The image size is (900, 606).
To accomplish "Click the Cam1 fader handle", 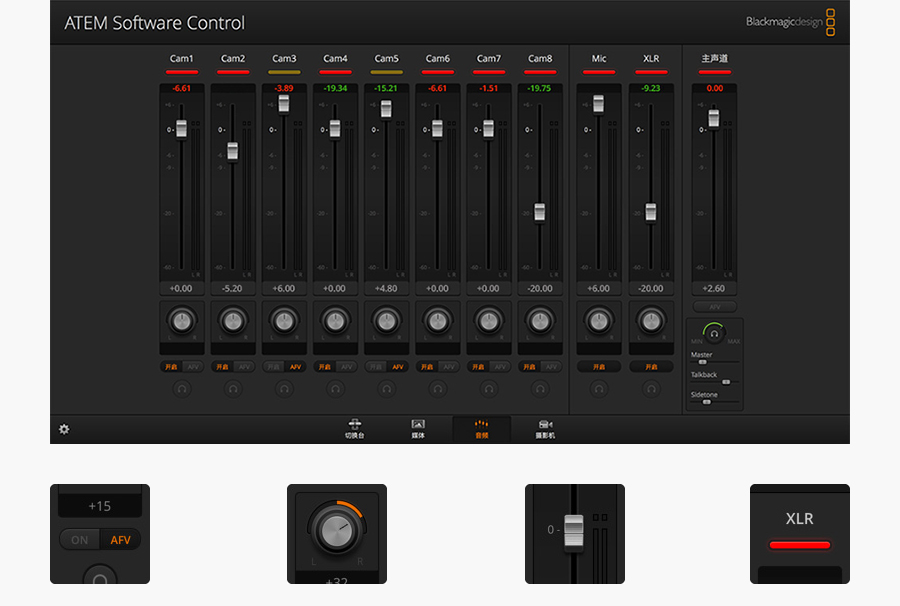I will pyautogui.click(x=181, y=129).
